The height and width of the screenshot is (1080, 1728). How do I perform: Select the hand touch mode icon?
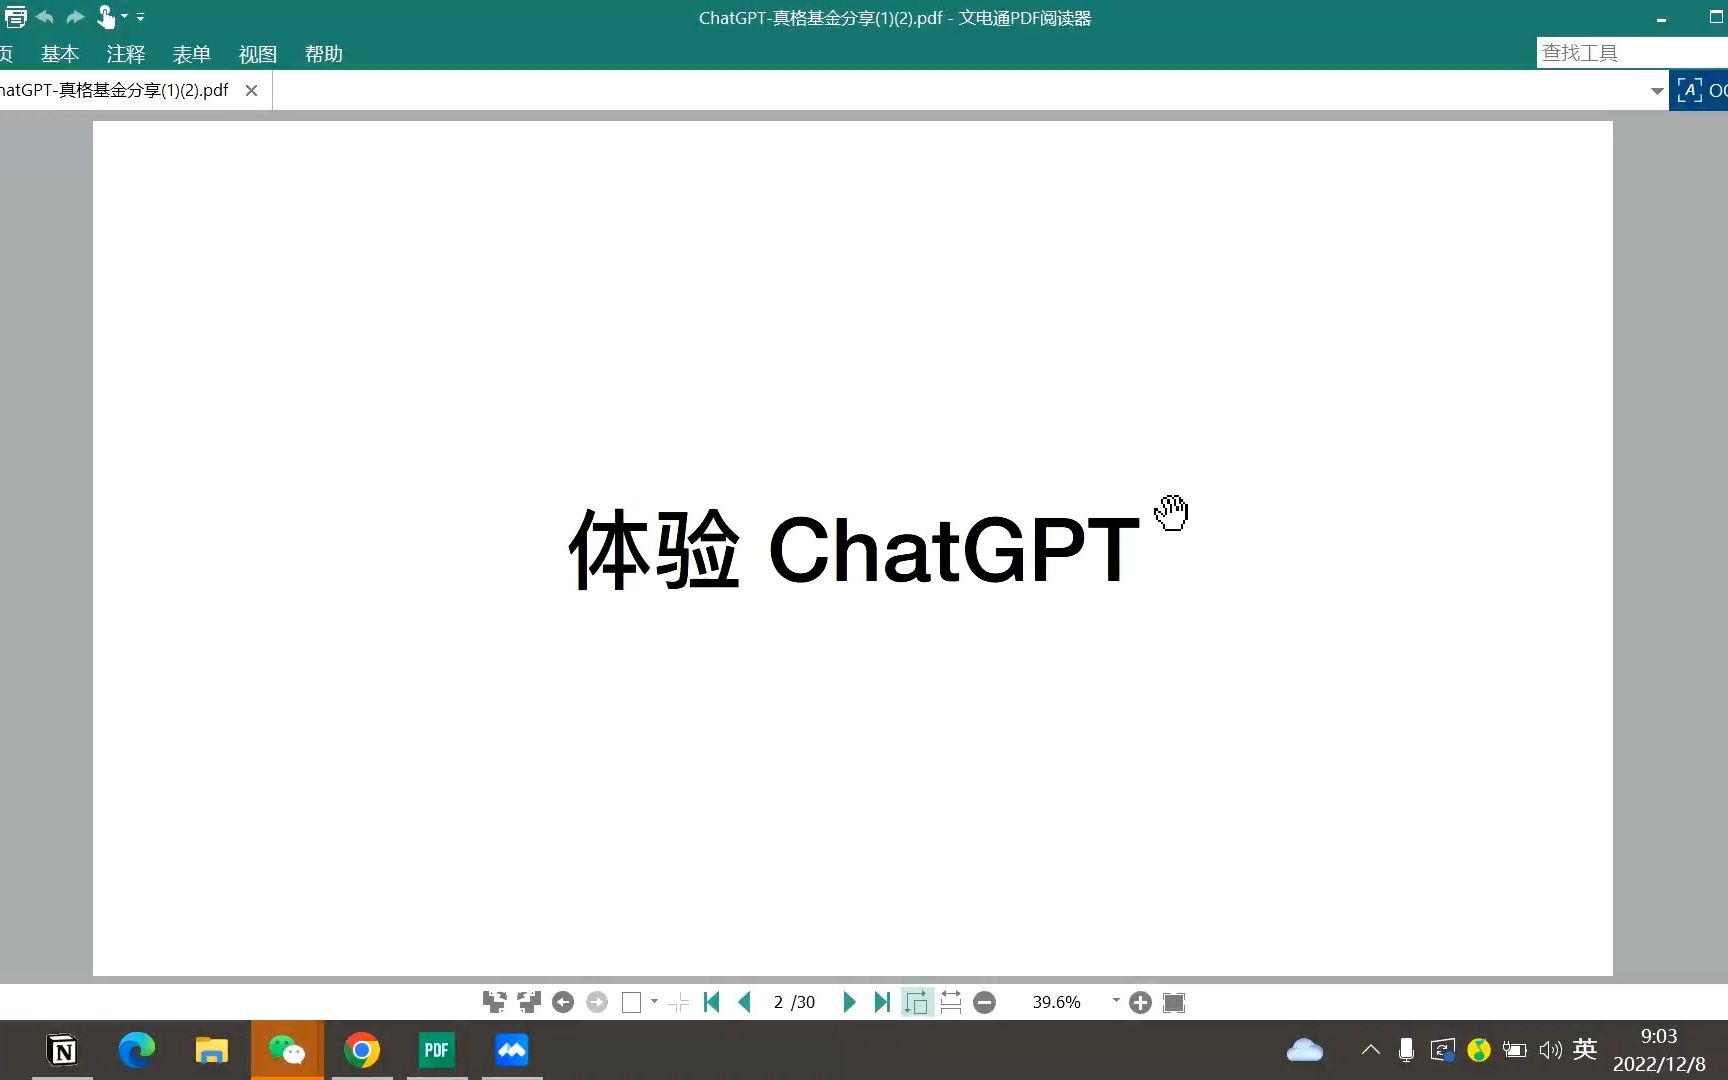coord(105,17)
